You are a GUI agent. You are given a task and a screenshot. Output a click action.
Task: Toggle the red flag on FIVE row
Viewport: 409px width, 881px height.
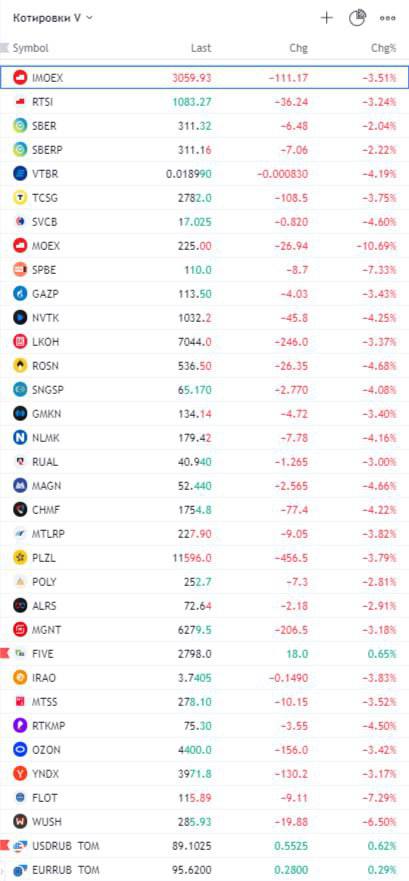point(4,653)
